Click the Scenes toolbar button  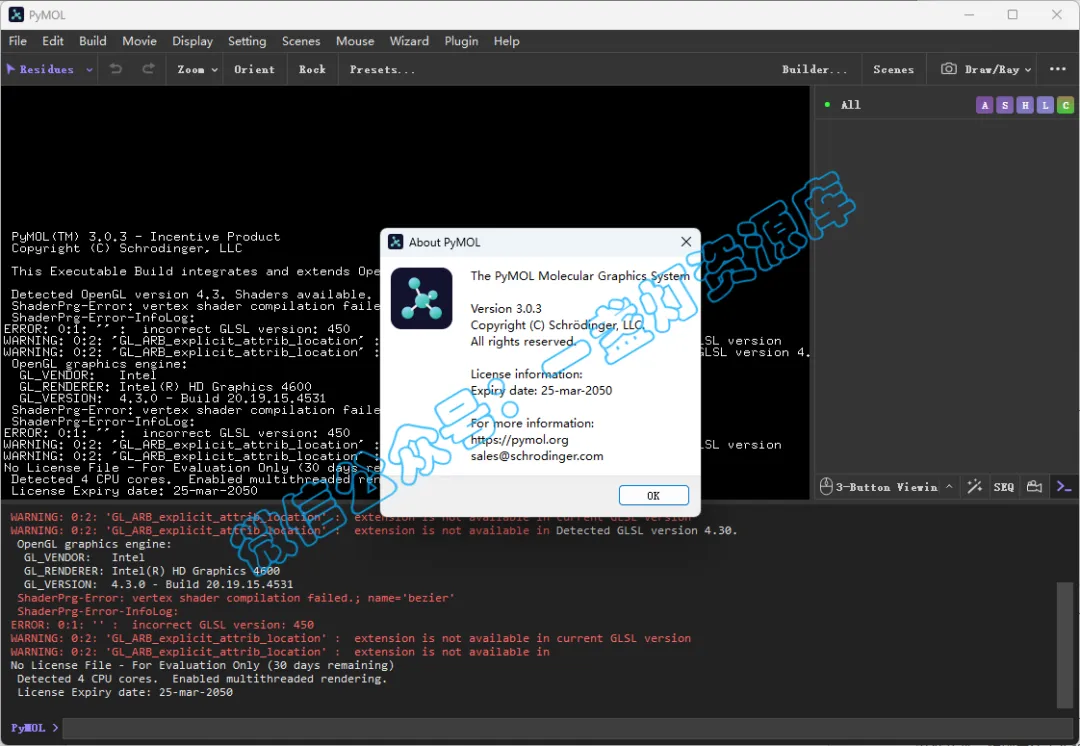coord(893,70)
